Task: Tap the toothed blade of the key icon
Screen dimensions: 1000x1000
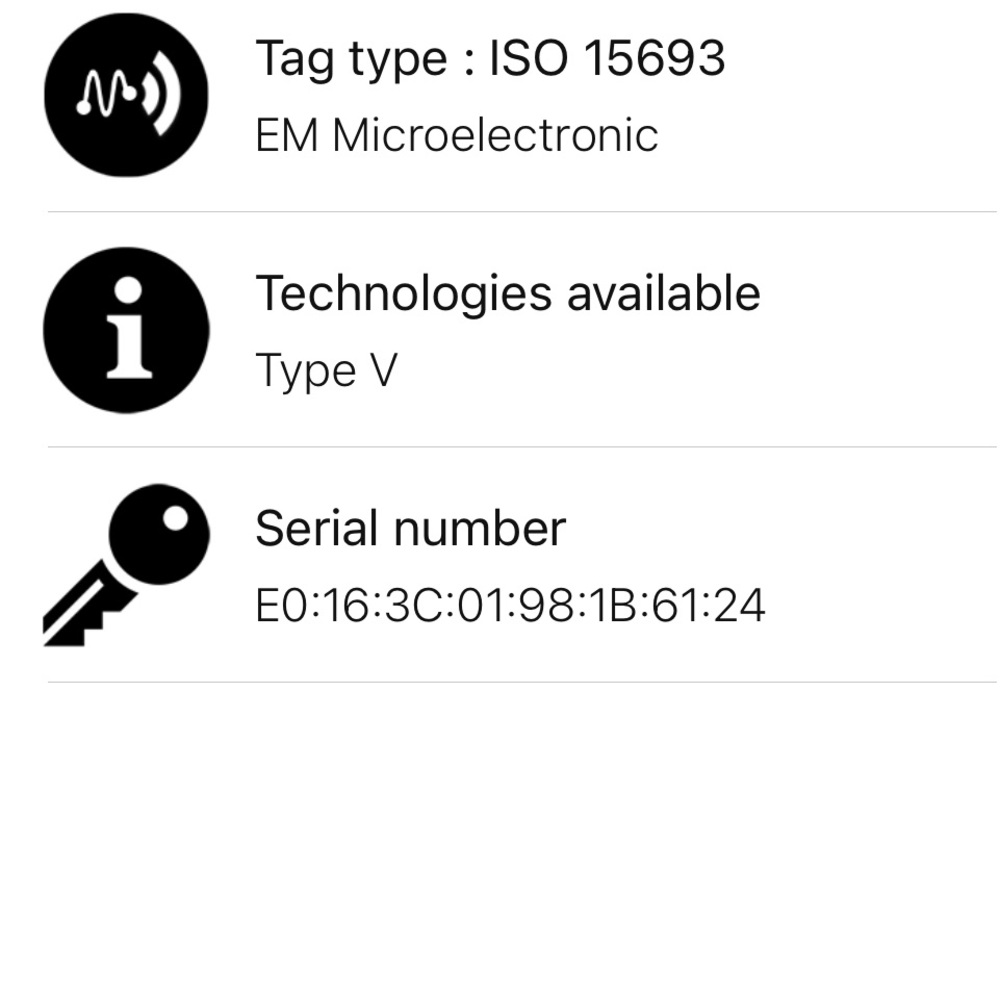Action: (x=82, y=608)
